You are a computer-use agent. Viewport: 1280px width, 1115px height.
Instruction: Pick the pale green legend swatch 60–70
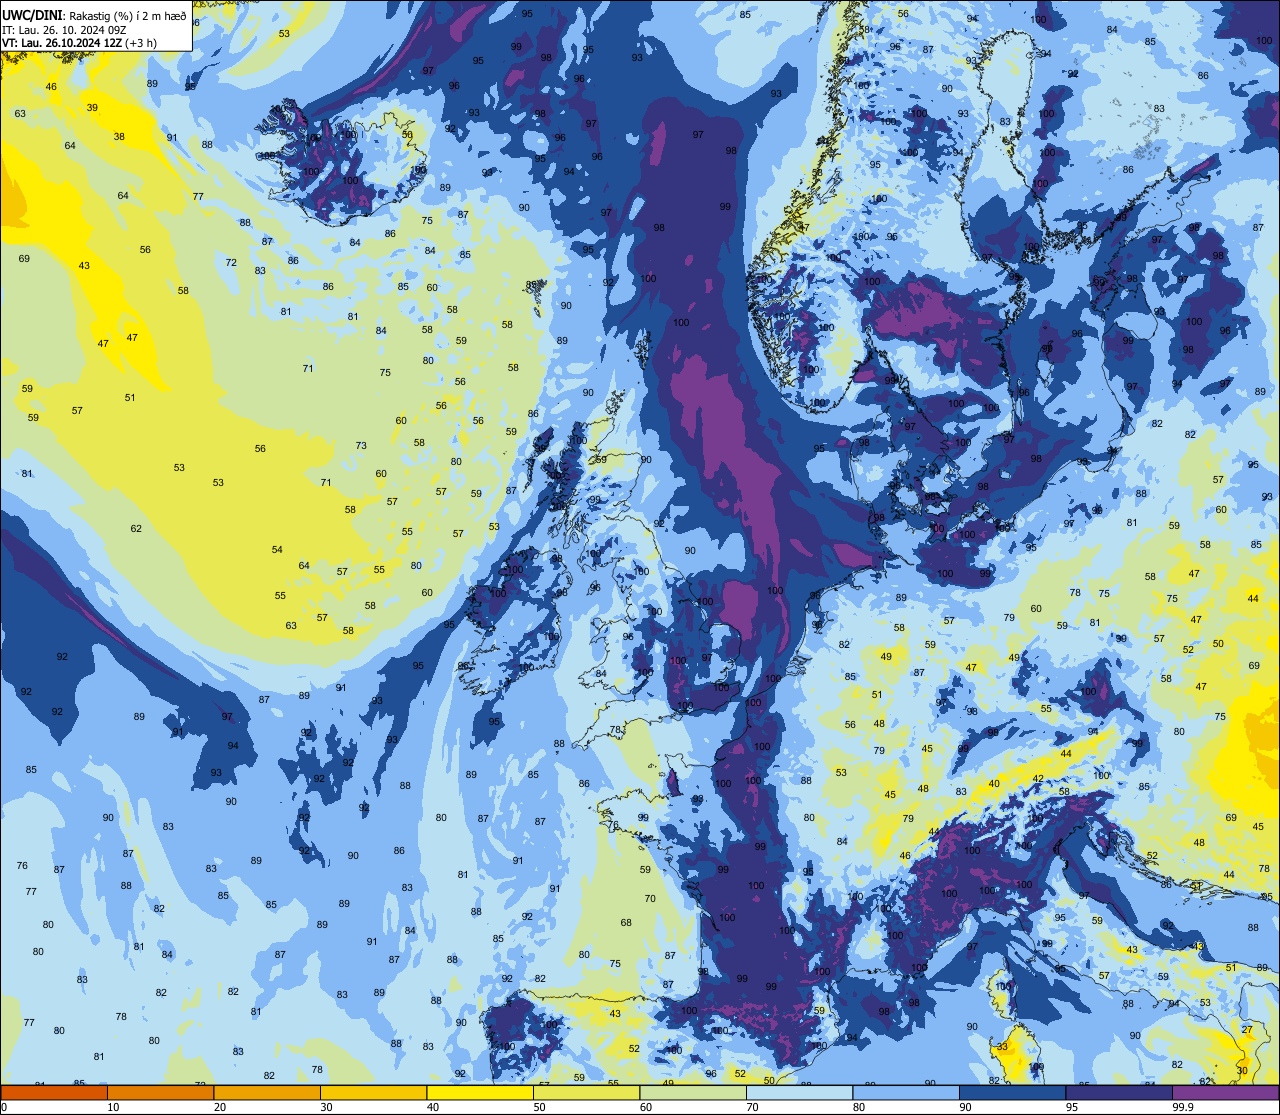coord(693,1092)
